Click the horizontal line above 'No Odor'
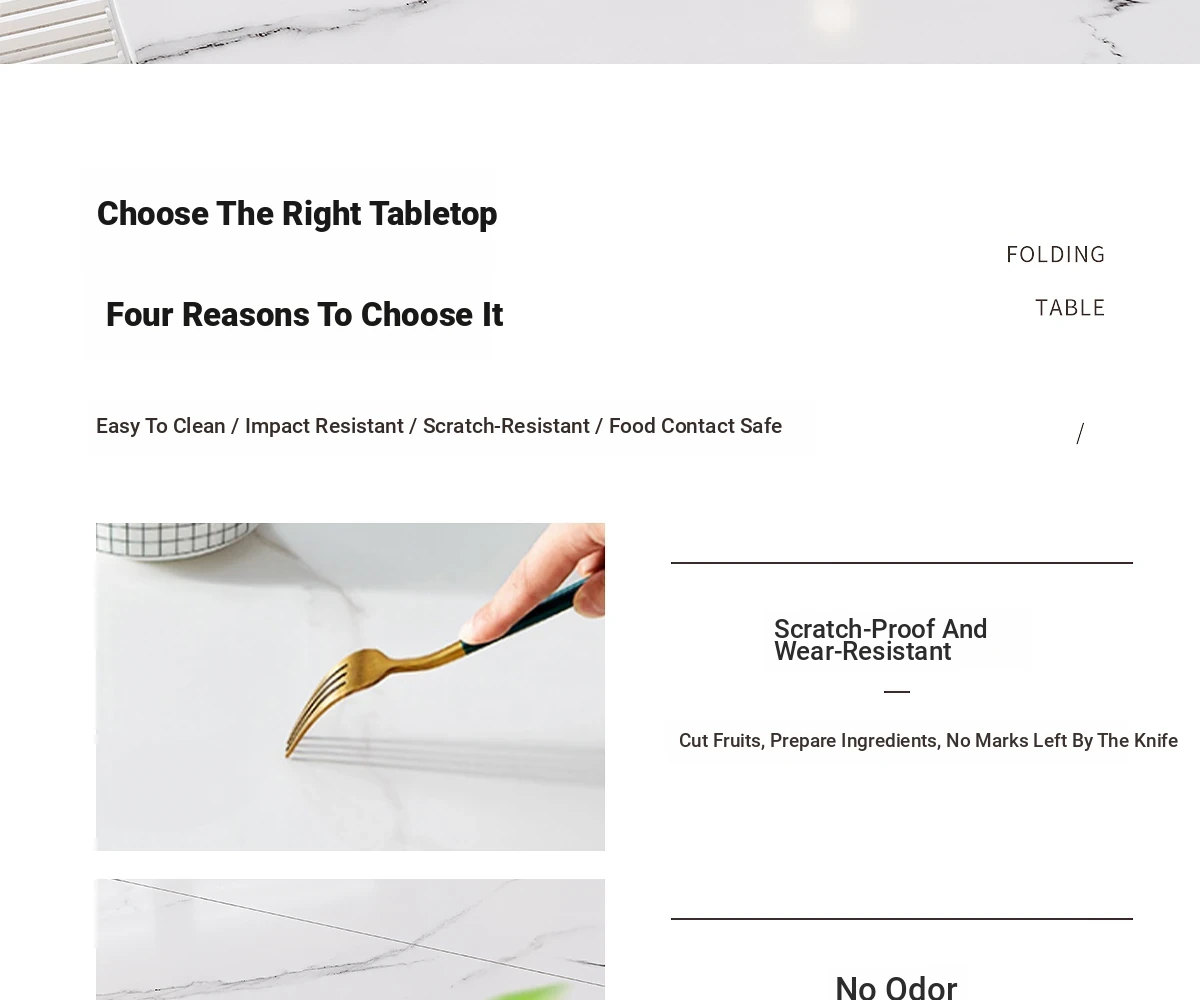The height and width of the screenshot is (1000, 1200). [x=902, y=919]
